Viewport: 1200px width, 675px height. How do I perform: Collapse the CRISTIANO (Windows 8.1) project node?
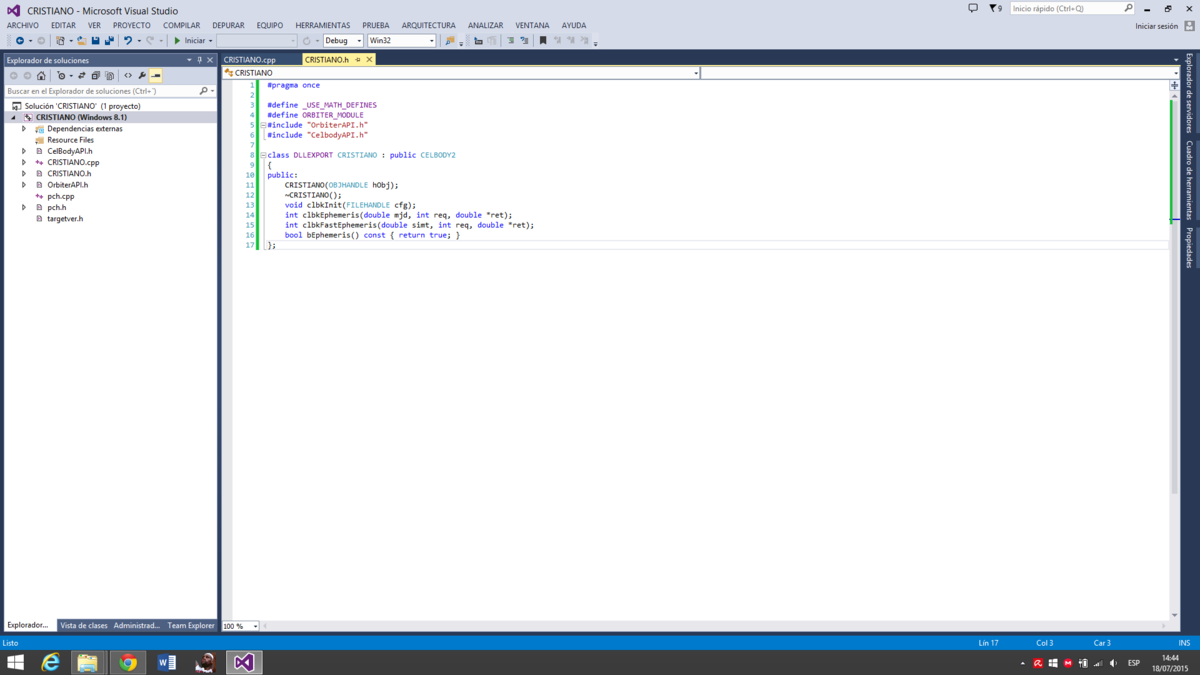[14, 118]
